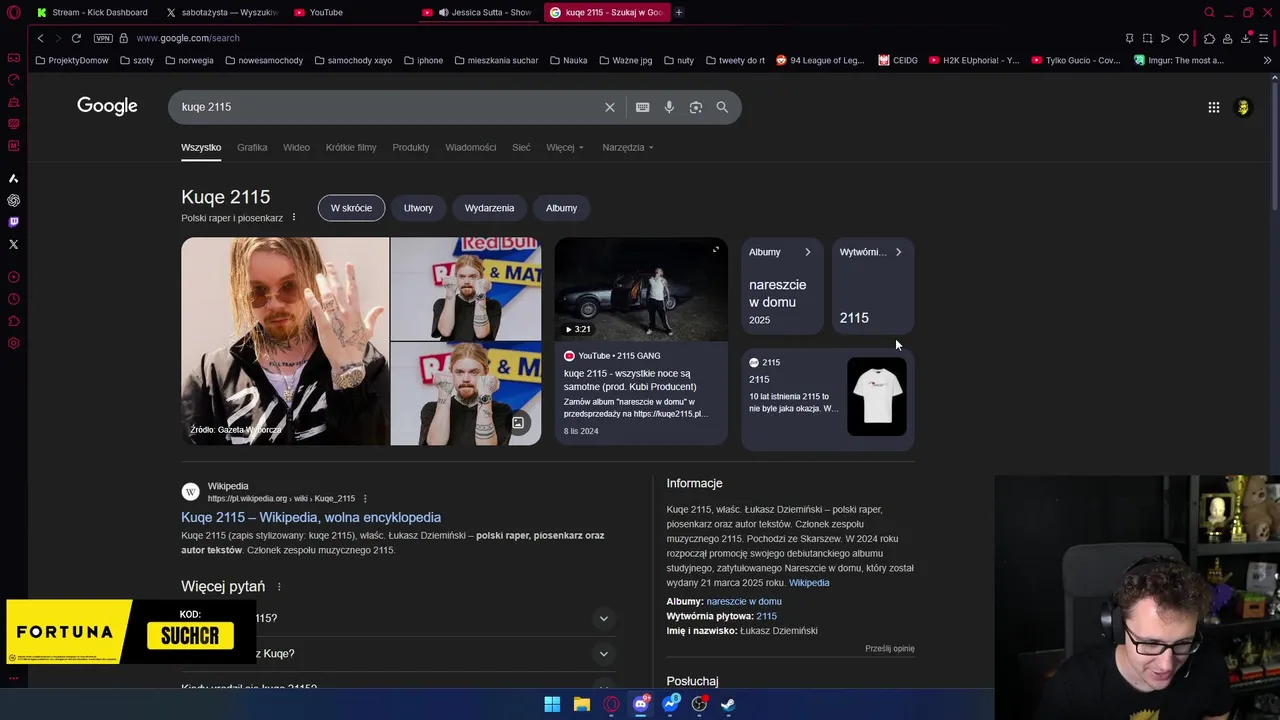Open the Google apps grid
This screenshot has height=720, width=1280.
point(1214,107)
